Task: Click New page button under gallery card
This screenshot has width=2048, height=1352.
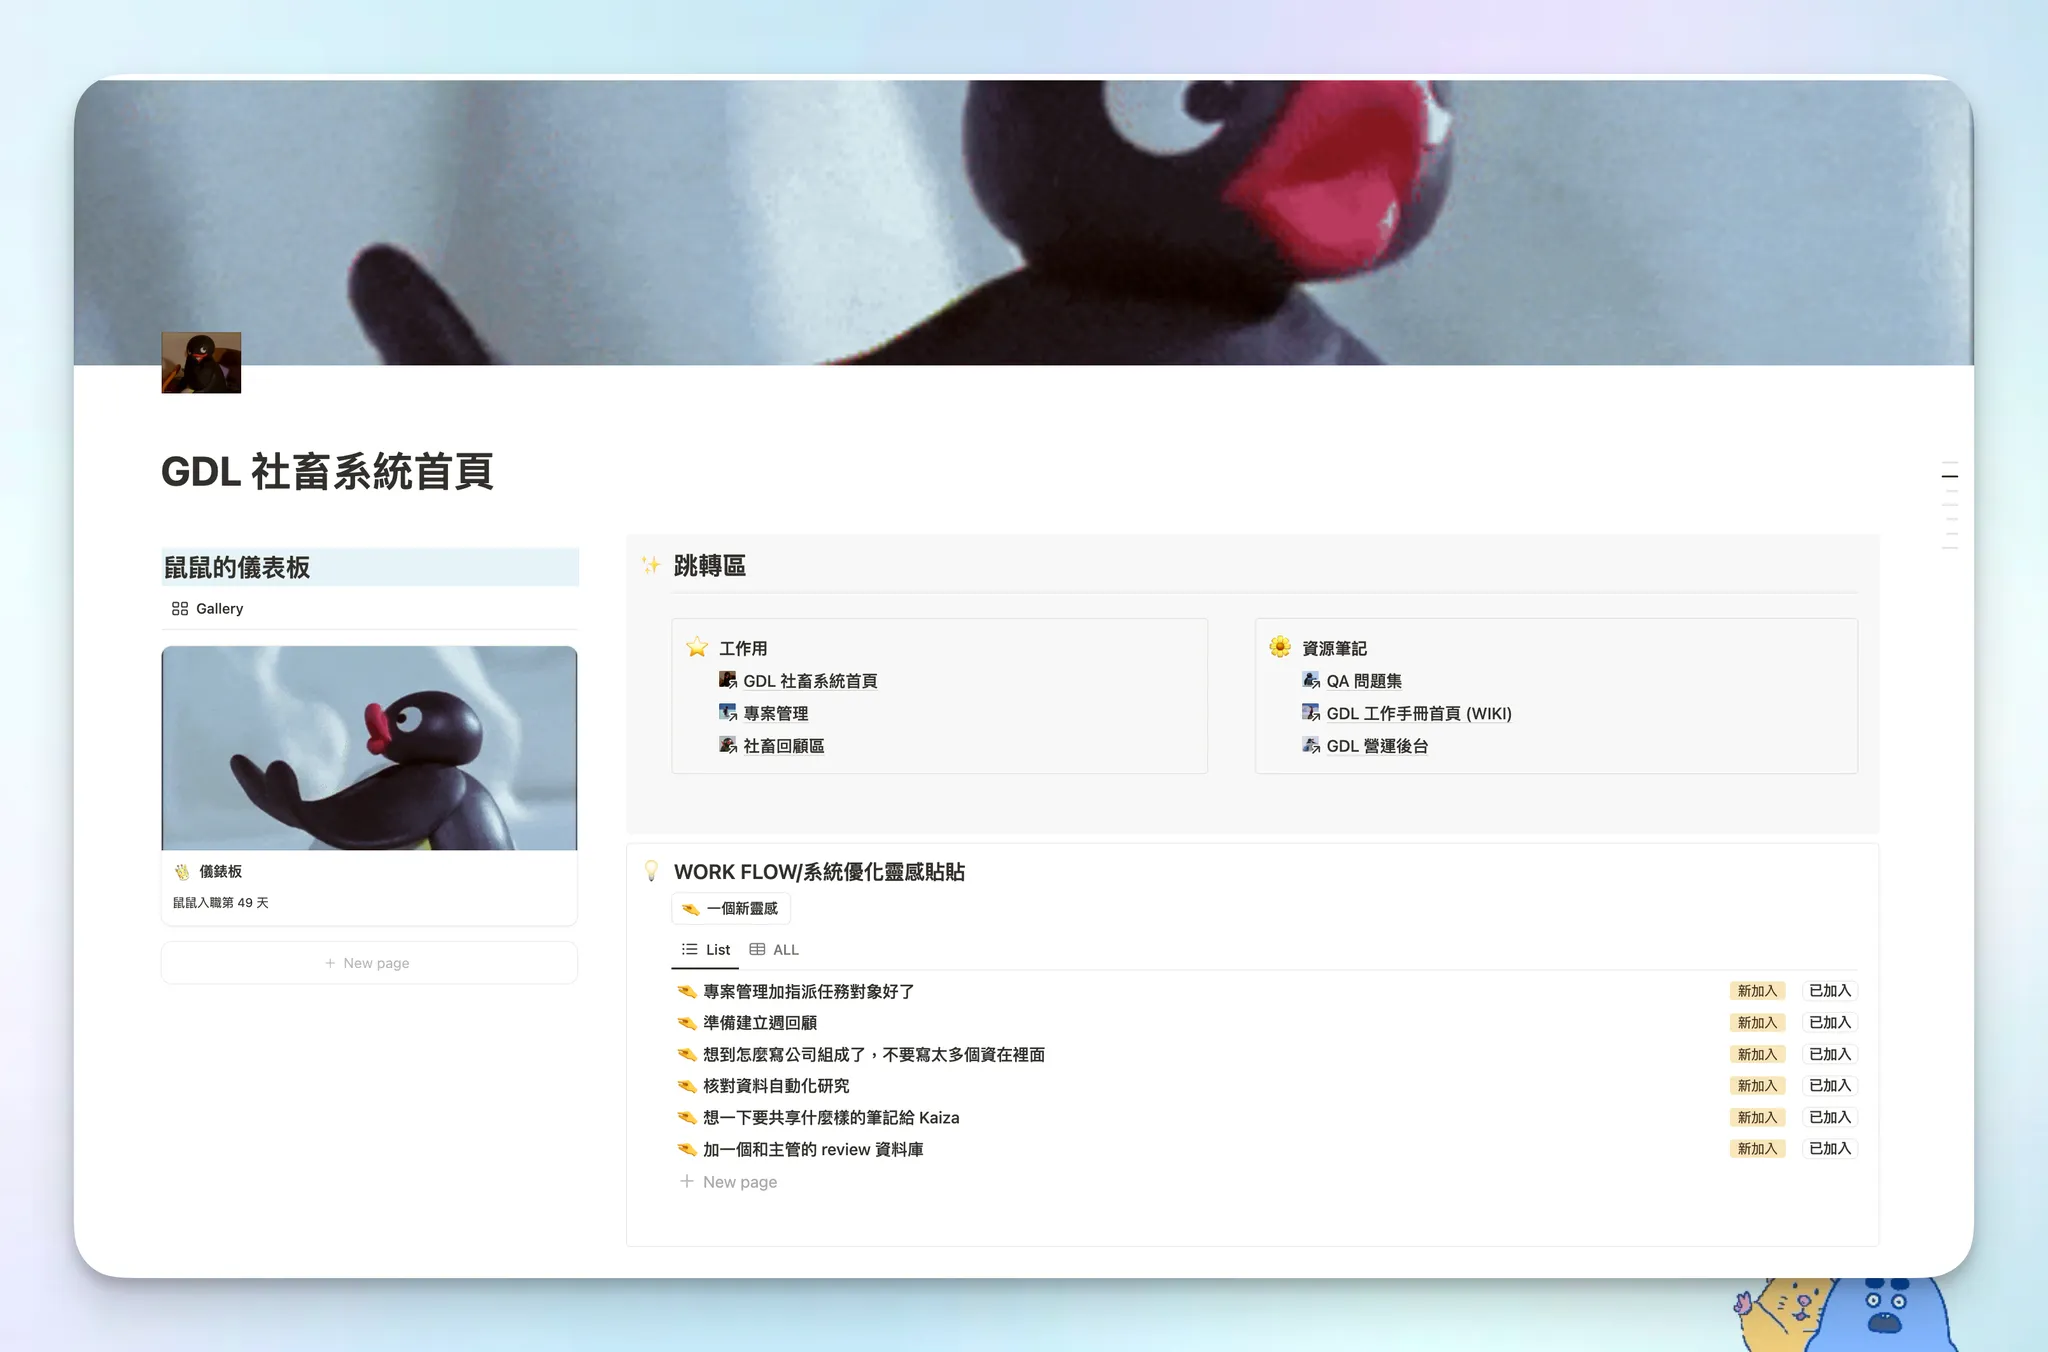Action: pos(369,963)
